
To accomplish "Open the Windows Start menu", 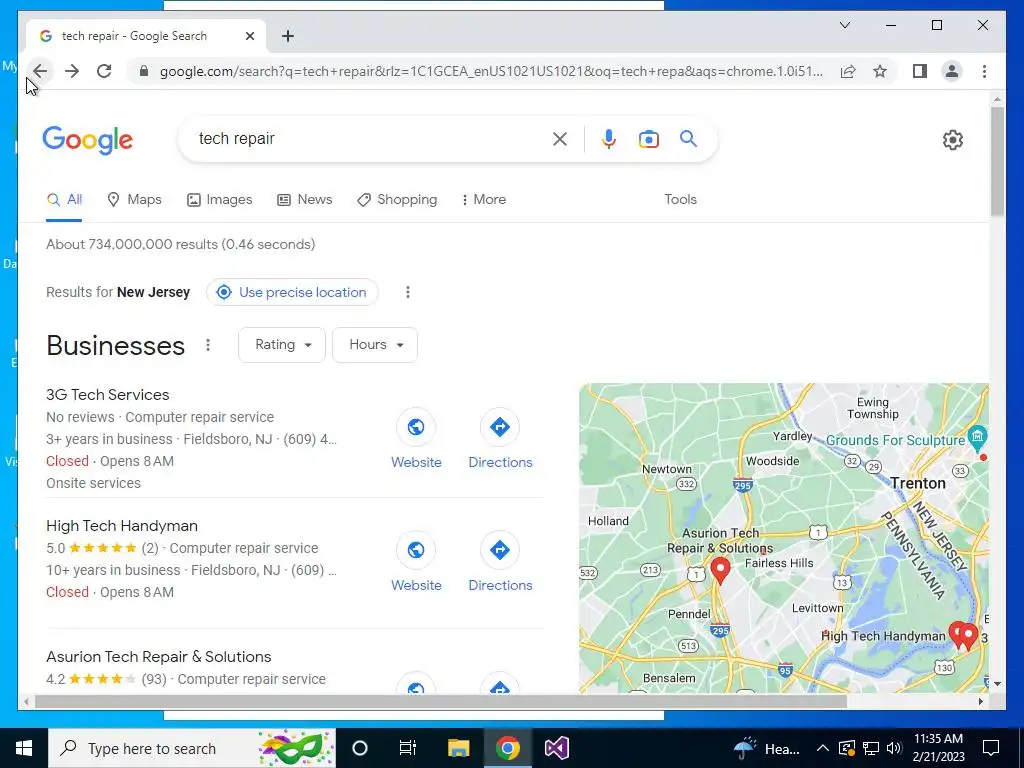I will (x=24, y=748).
